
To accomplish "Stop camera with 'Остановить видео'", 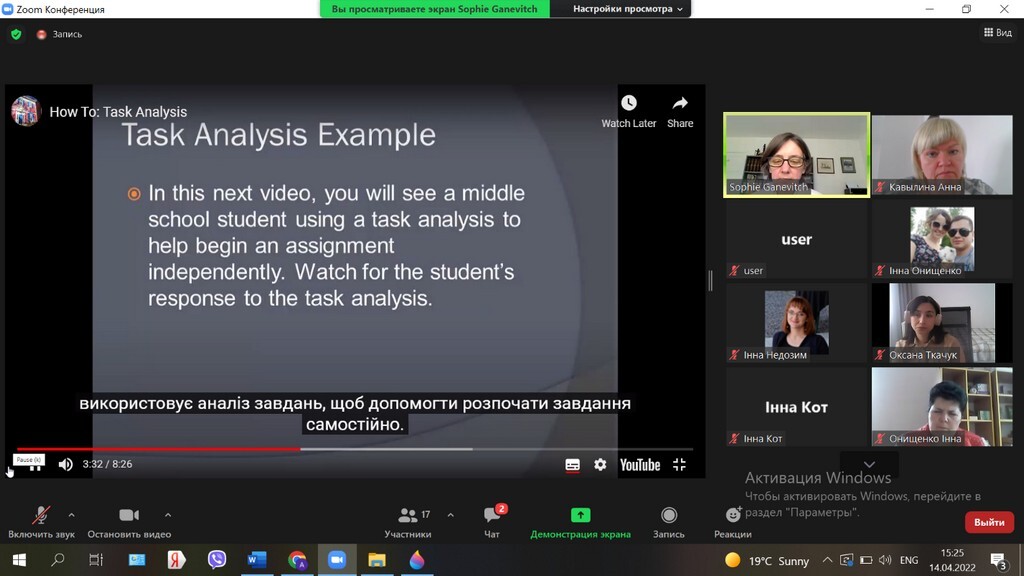I will [129, 522].
